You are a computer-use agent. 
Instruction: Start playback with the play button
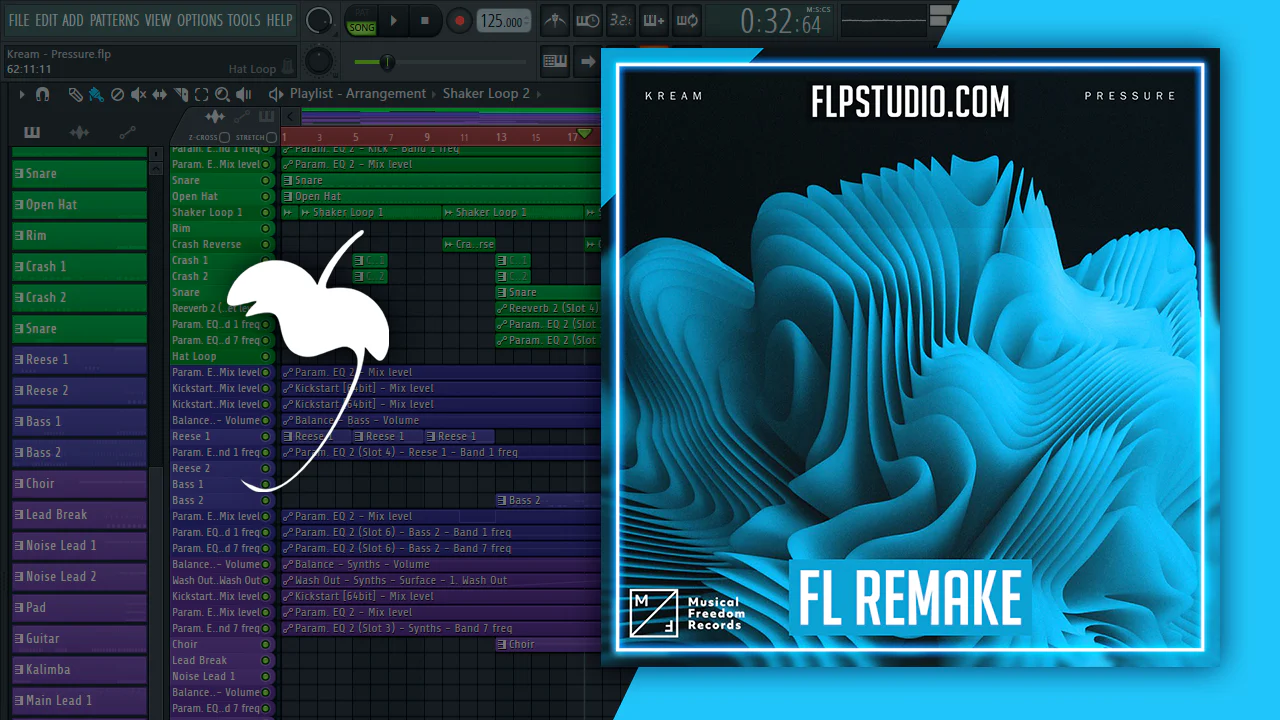pyautogui.click(x=394, y=20)
